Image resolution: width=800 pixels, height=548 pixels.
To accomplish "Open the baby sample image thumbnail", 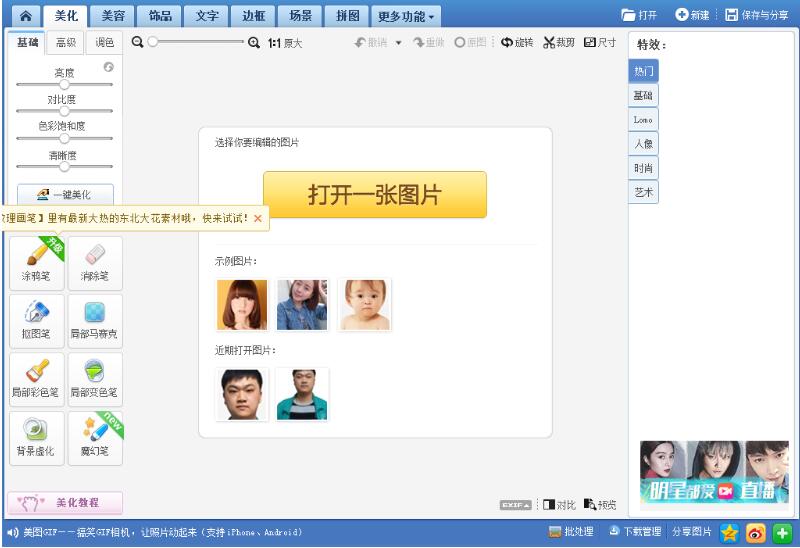I will (x=364, y=305).
